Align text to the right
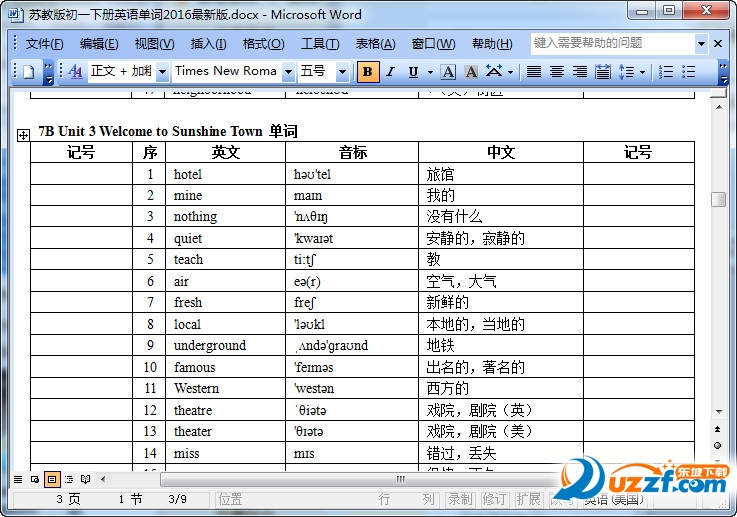Image resolution: width=737 pixels, height=517 pixels. pyautogui.click(x=580, y=72)
